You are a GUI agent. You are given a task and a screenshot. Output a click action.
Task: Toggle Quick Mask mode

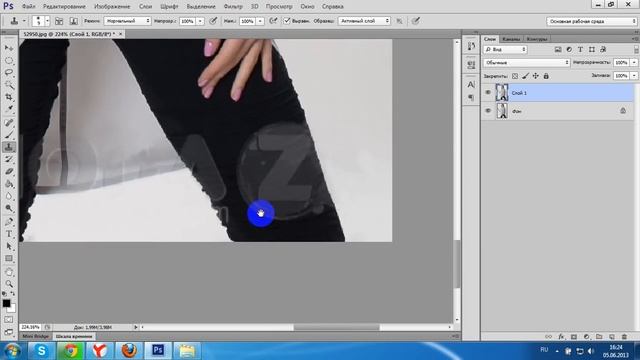[9, 320]
